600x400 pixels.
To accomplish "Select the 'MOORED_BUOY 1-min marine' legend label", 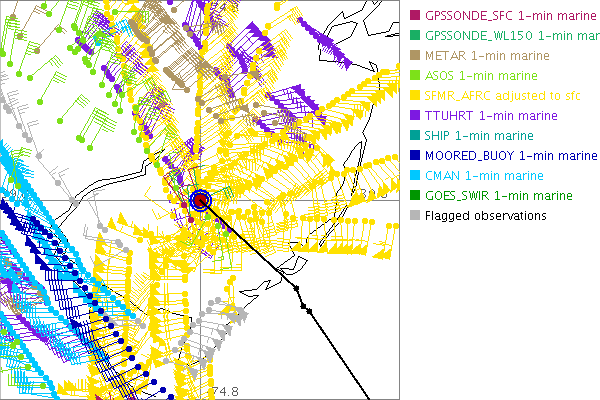I will point(510,155).
